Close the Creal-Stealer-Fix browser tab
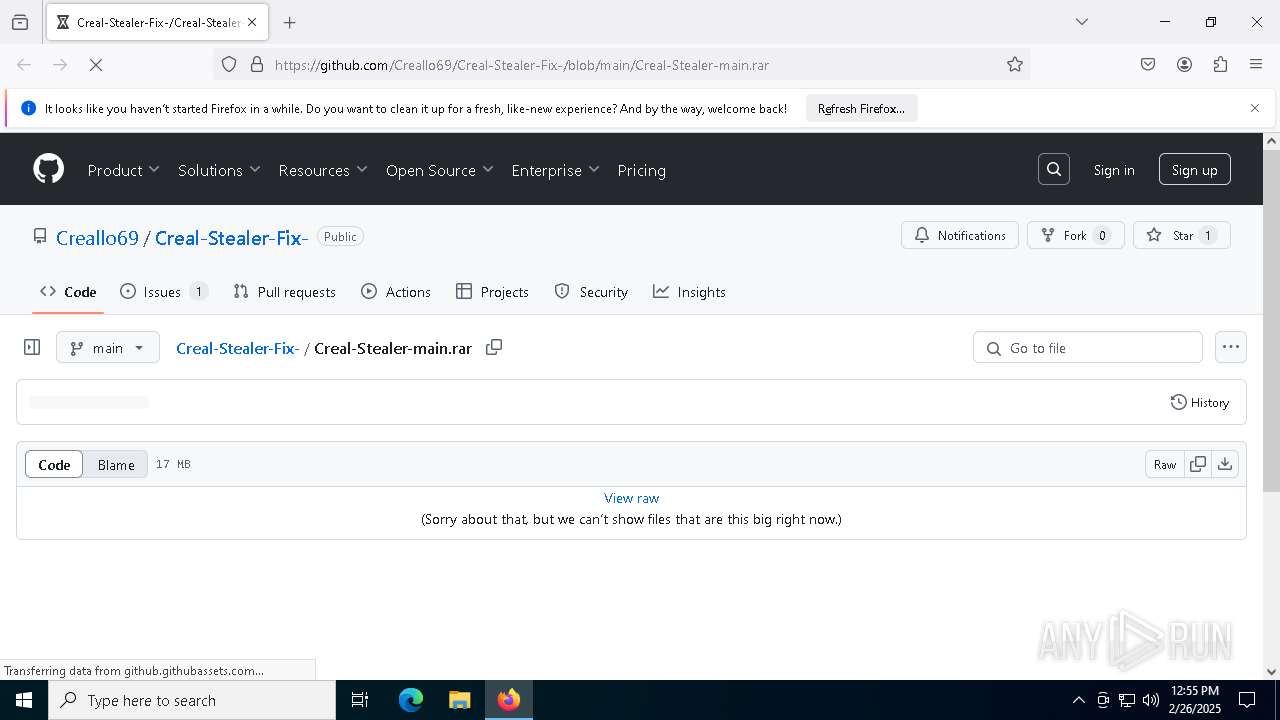The width and height of the screenshot is (1280, 720). [x=252, y=22]
